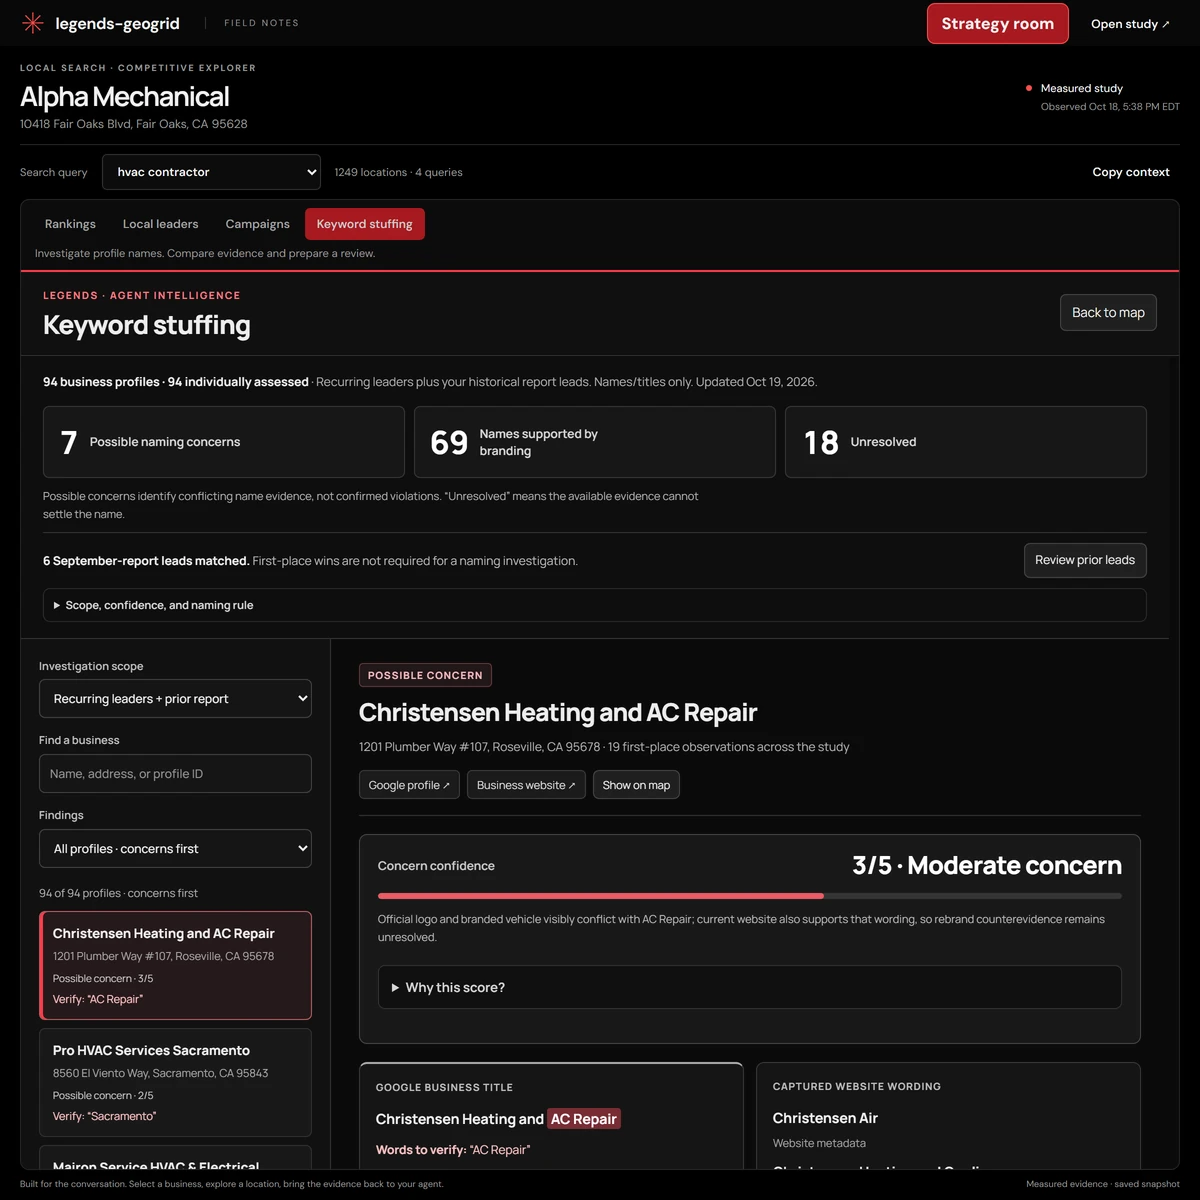
Task: Switch to the Local leaders tab
Action: (x=160, y=224)
